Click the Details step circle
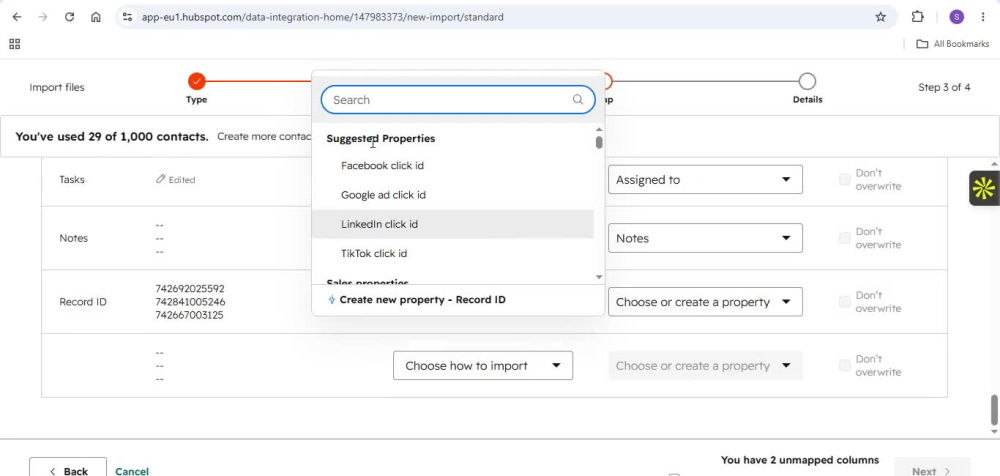Image resolution: width=1000 pixels, height=476 pixels. pyautogui.click(x=807, y=81)
